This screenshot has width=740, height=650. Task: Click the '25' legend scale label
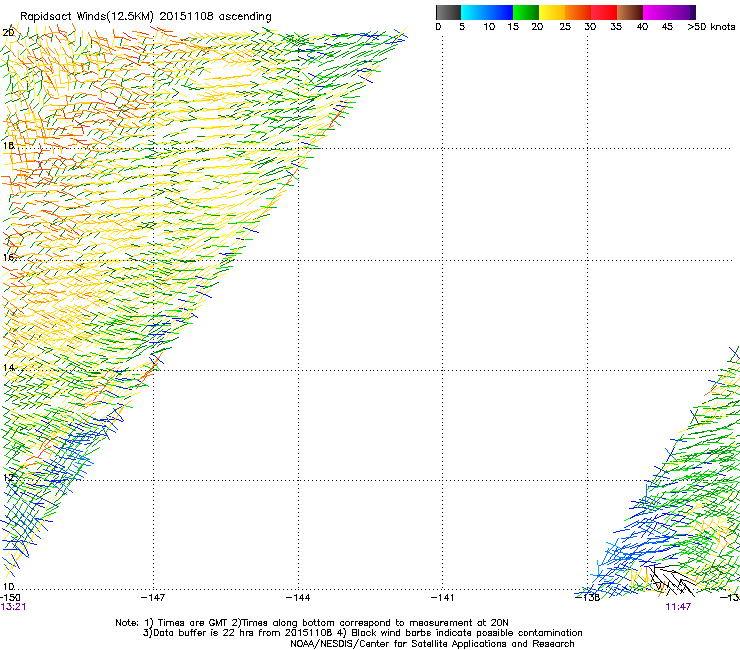(565, 27)
